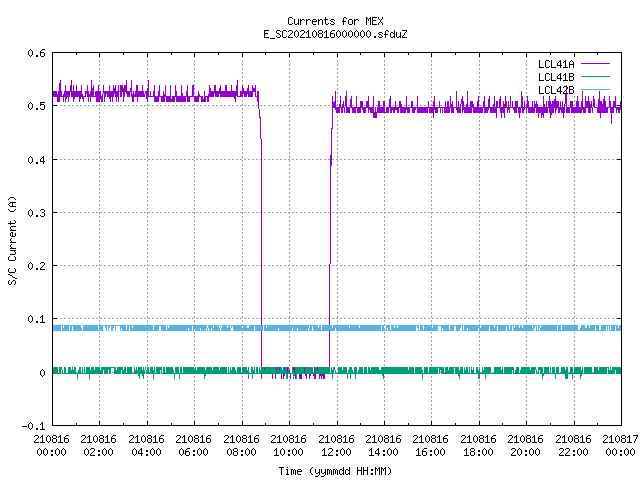Click the chart title 'Currents for MEX'
This screenshot has width=640, height=480.
coord(335,21)
